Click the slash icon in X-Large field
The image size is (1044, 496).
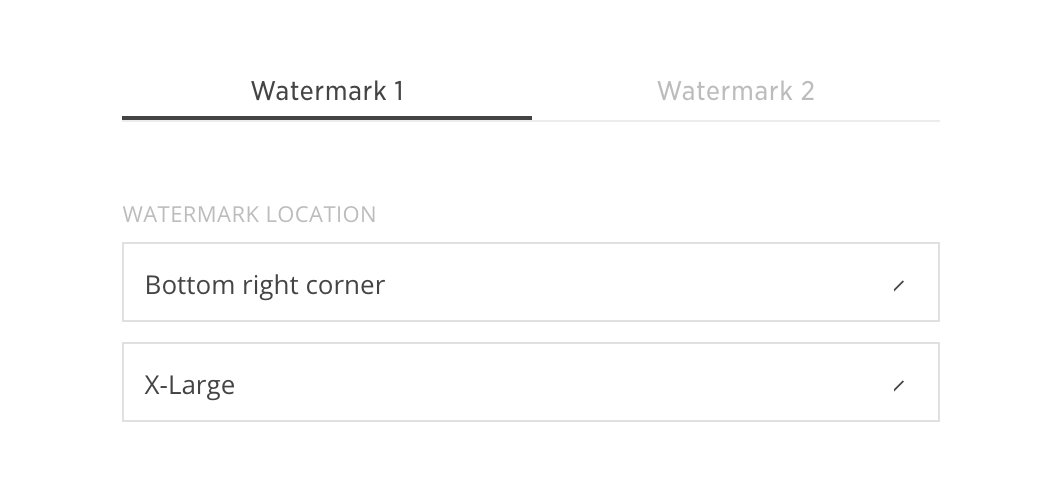tap(898, 385)
